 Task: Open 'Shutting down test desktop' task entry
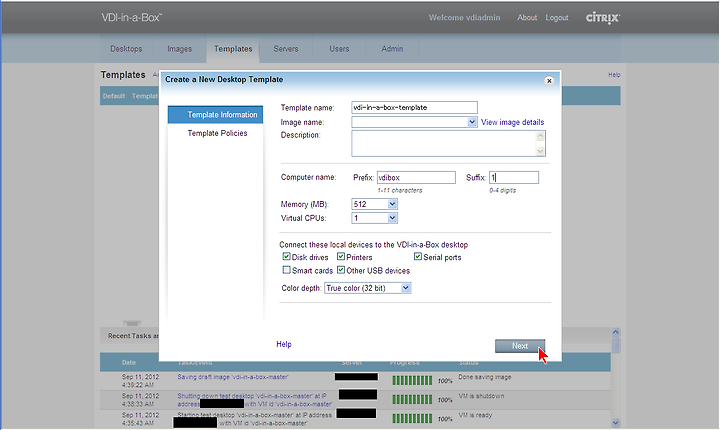click(x=255, y=400)
